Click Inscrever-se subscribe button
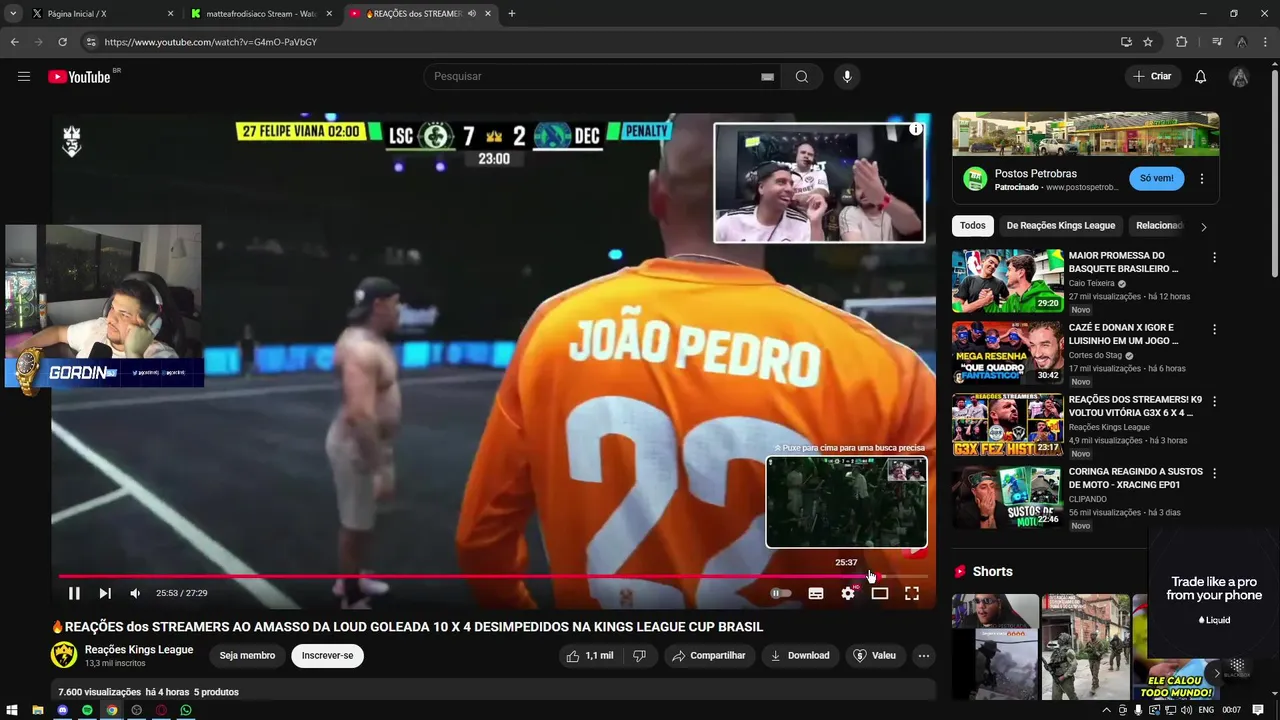Viewport: 1280px width, 720px height. pyautogui.click(x=328, y=656)
